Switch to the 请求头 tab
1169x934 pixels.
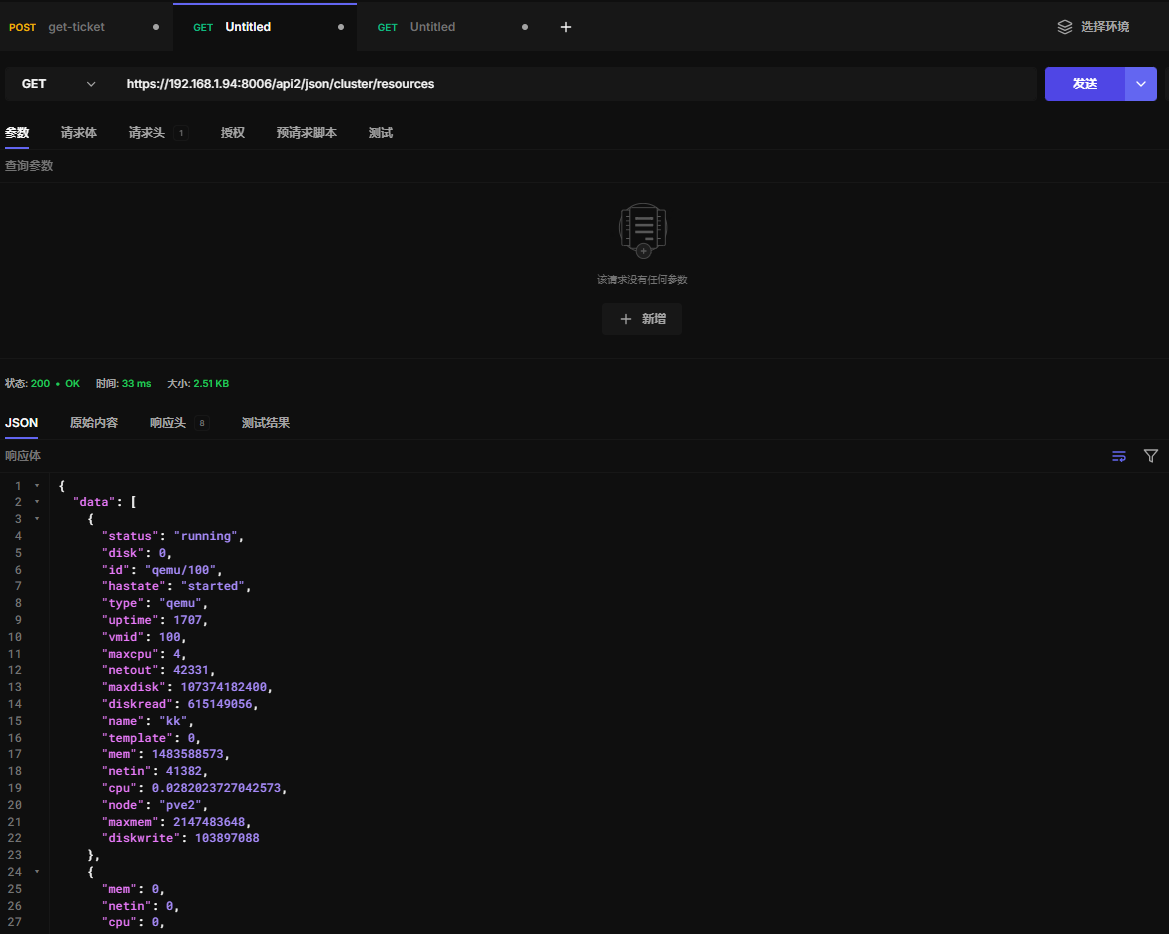(147, 133)
